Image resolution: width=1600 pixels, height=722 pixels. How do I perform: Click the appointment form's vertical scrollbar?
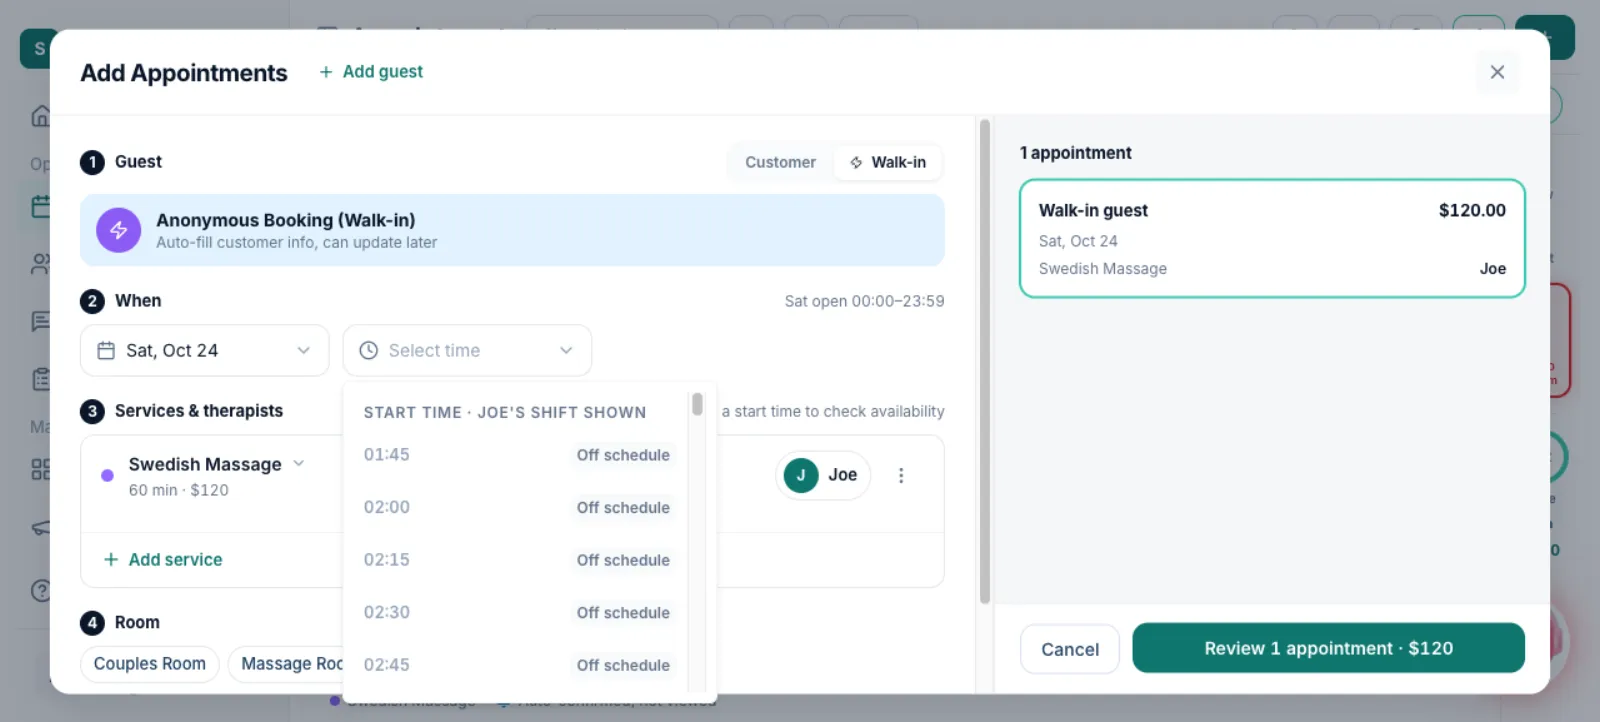[985, 360]
